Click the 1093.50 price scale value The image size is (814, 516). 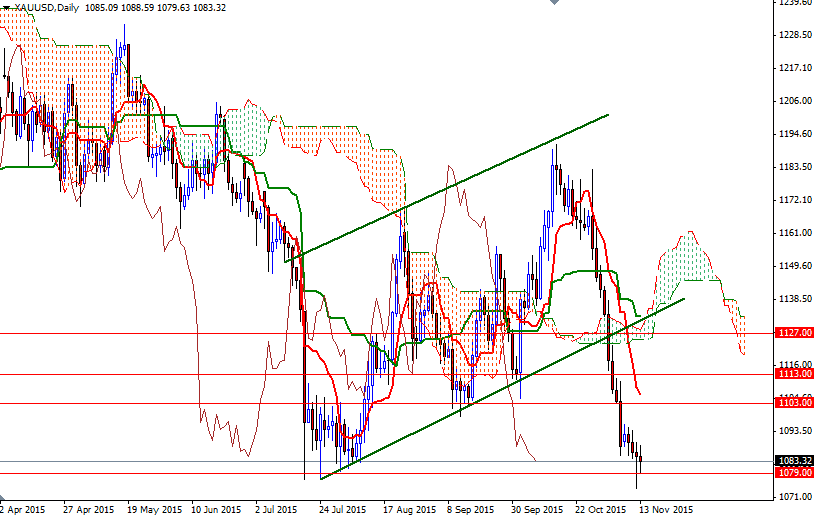pyautogui.click(x=795, y=431)
